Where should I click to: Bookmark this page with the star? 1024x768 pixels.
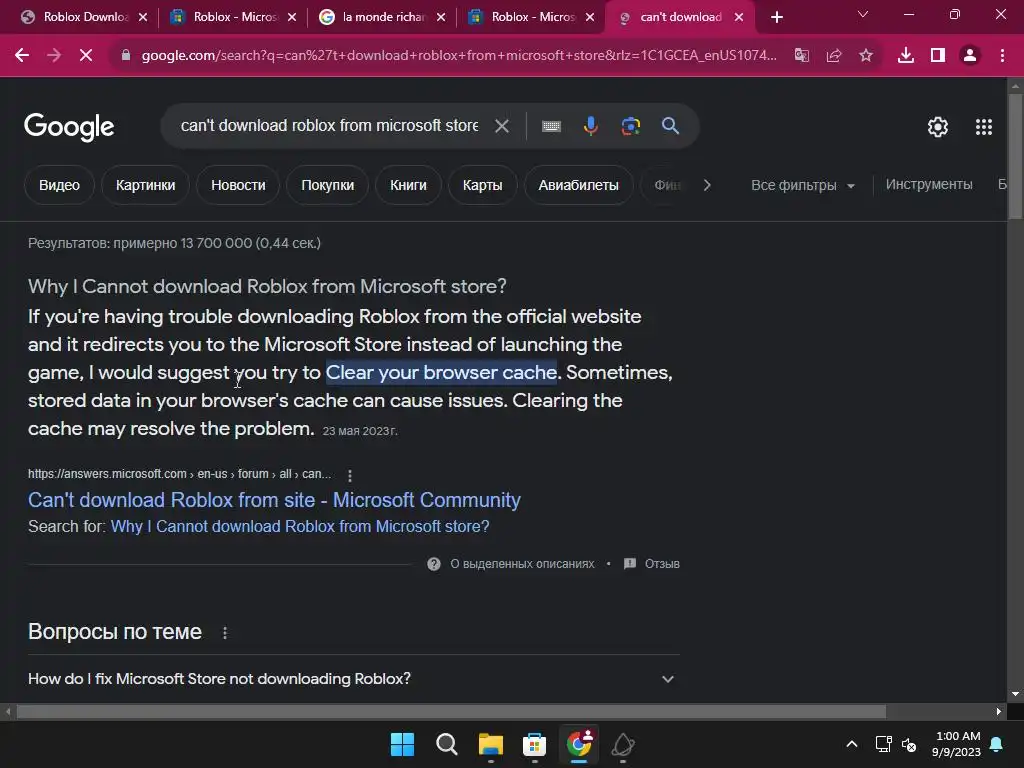pyautogui.click(x=866, y=56)
